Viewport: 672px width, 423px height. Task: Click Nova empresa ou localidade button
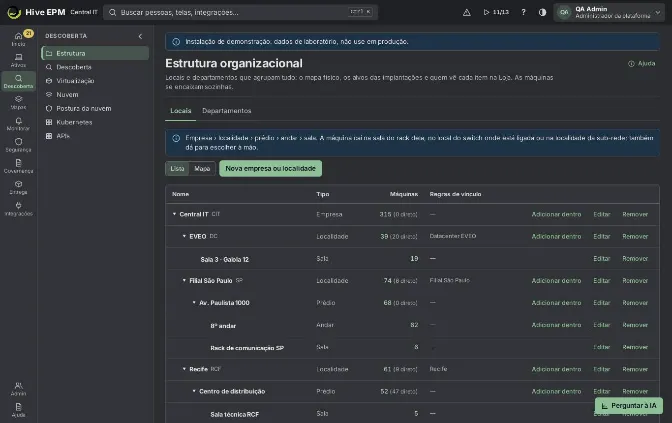pyautogui.click(x=270, y=168)
